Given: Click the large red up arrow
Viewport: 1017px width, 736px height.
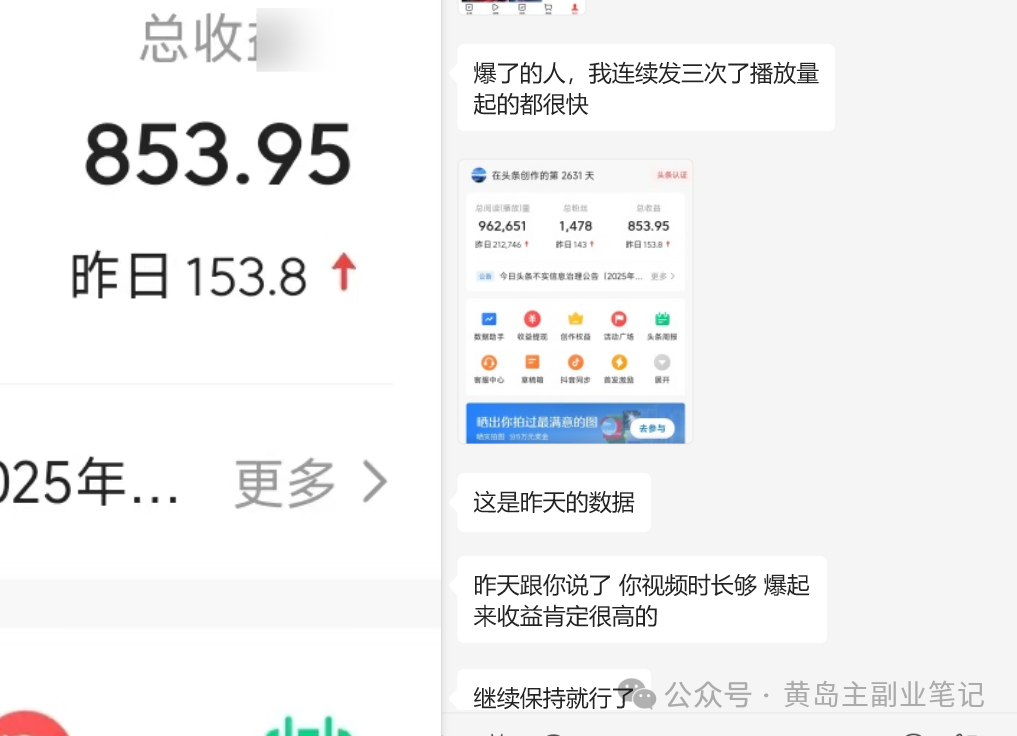Looking at the screenshot, I should pos(344,272).
